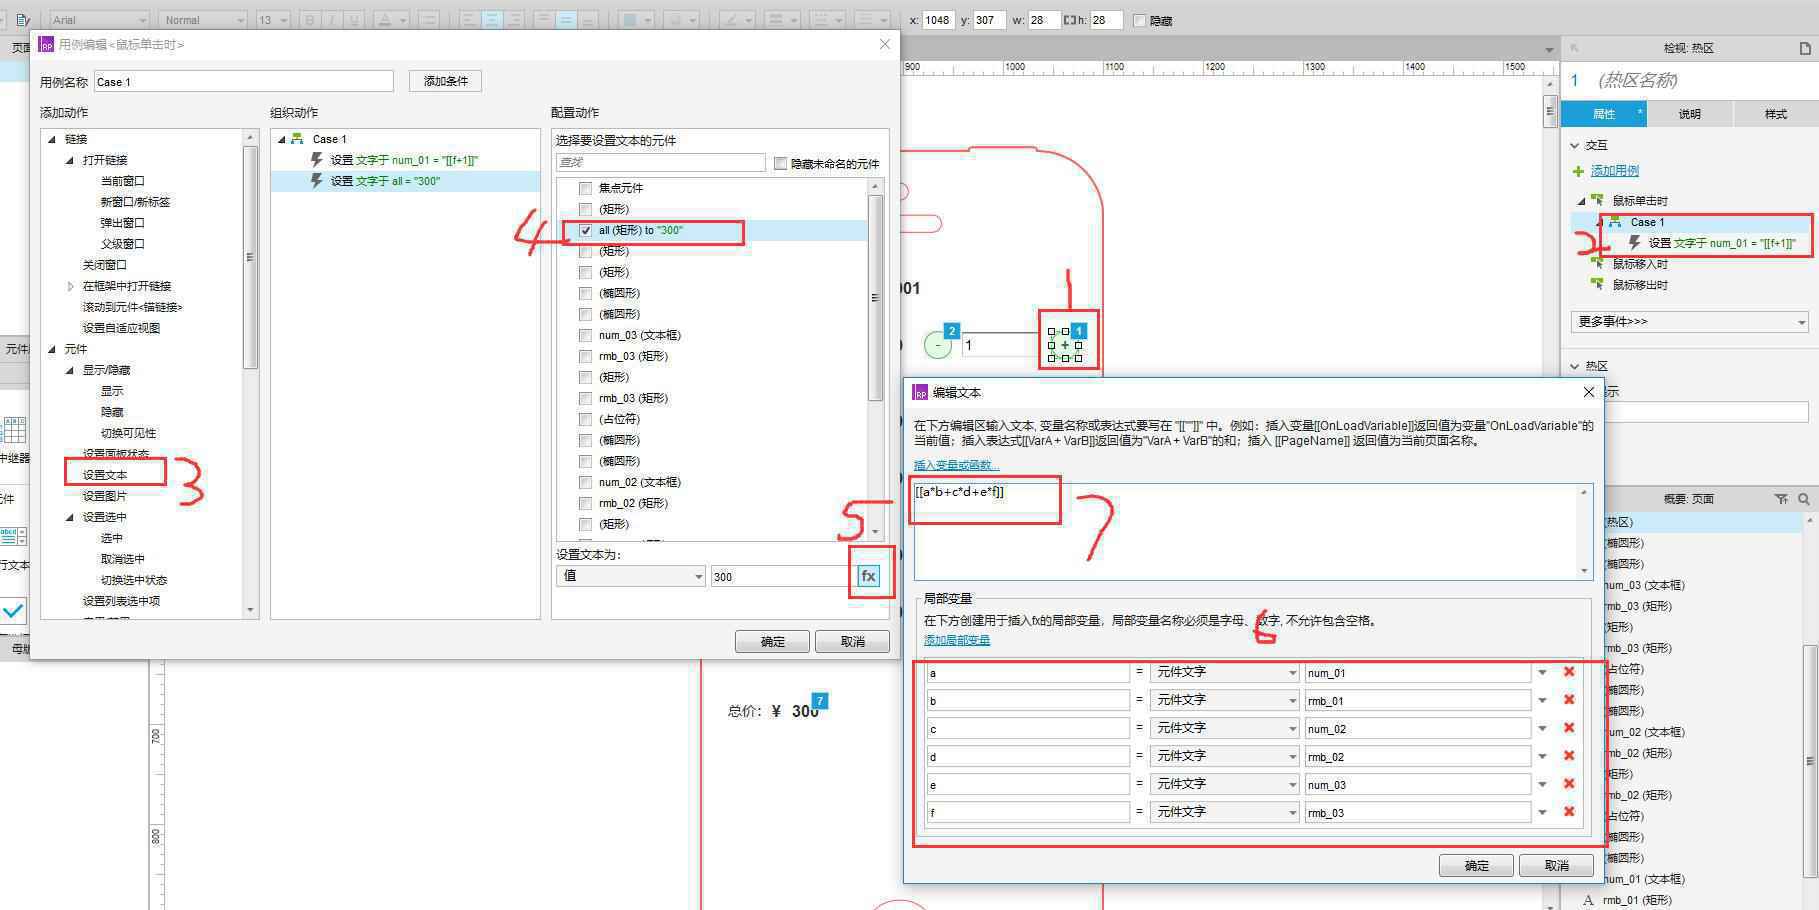The height and width of the screenshot is (910, 1819).
Task: Click 取消 in the 用例编辑 dialog
Action: [x=852, y=641]
